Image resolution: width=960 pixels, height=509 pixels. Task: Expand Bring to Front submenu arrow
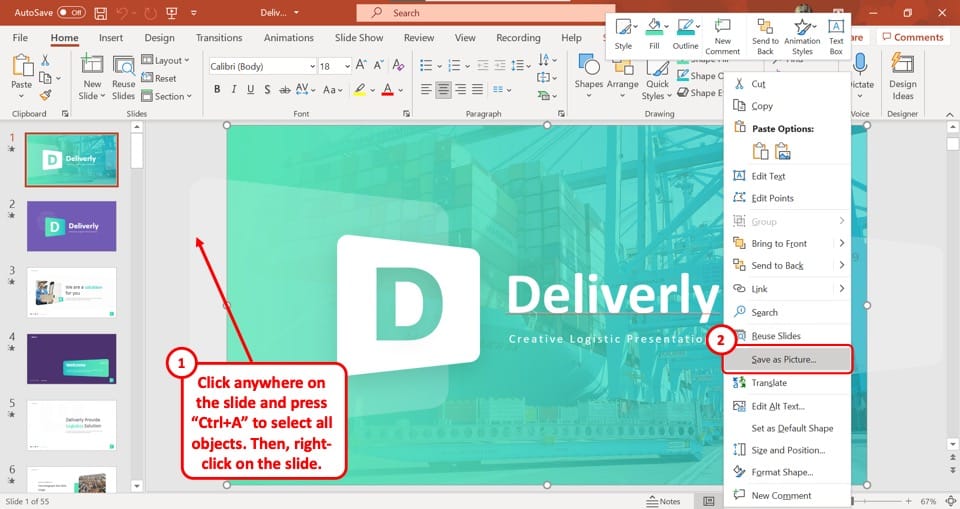842,243
